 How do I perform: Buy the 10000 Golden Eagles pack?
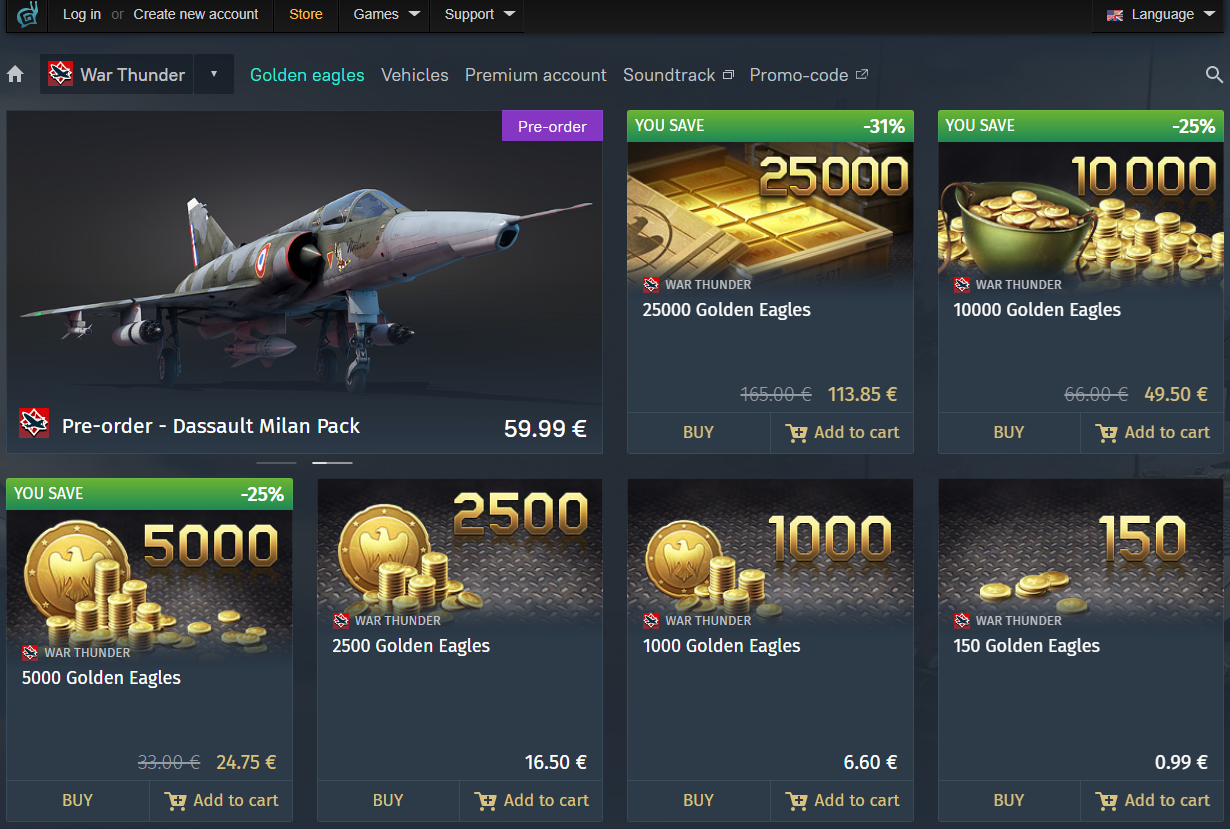pyautogui.click(x=1009, y=433)
